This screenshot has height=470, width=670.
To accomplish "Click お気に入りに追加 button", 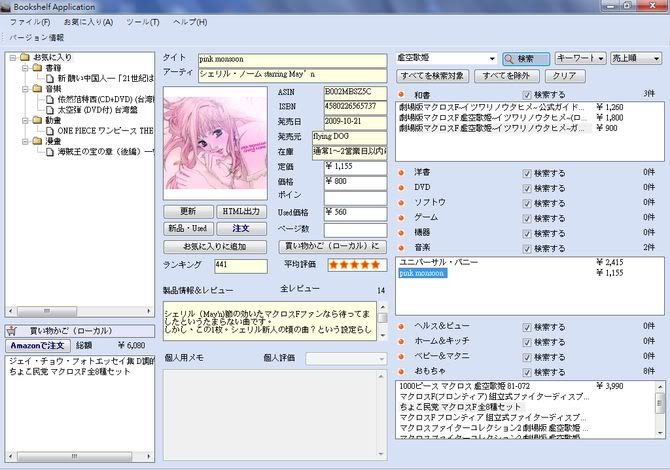I will [x=215, y=247].
